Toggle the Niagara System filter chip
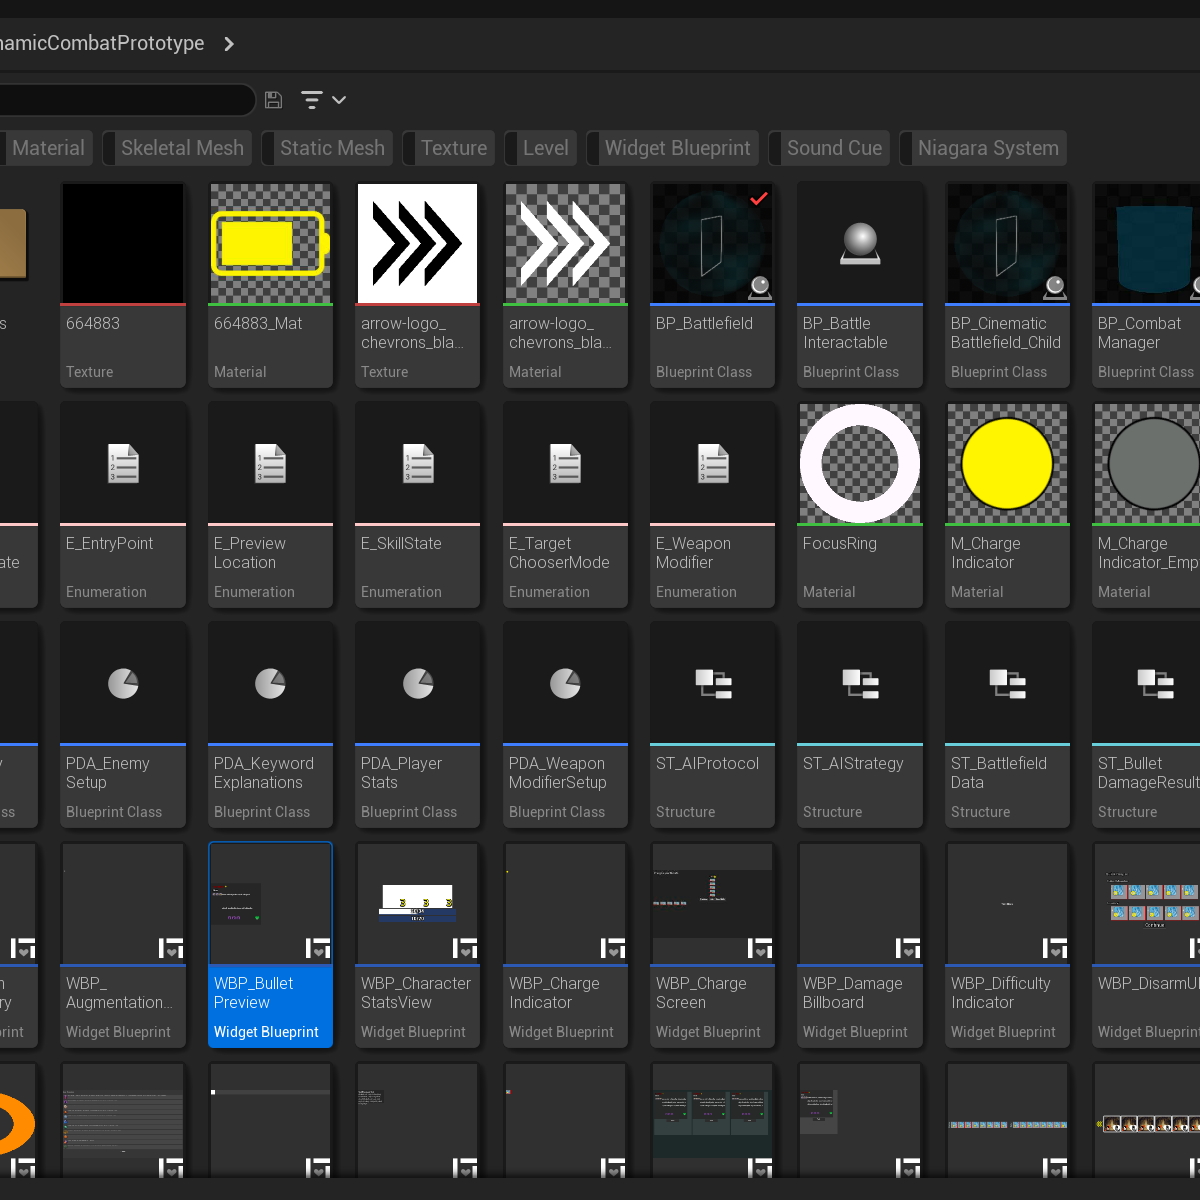1200x1200 pixels. coord(986,148)
